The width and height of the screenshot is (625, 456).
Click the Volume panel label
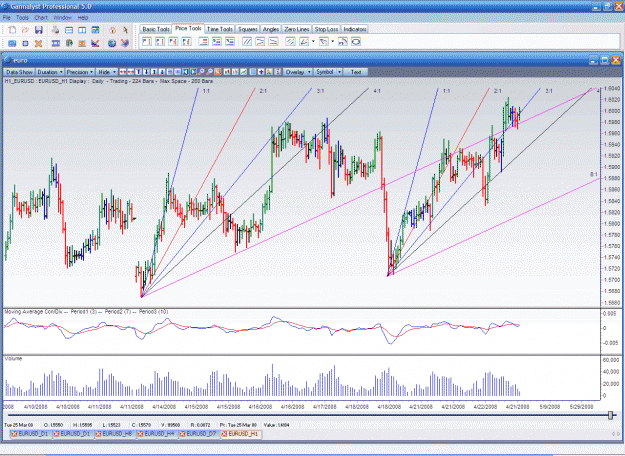coord(13,359)
